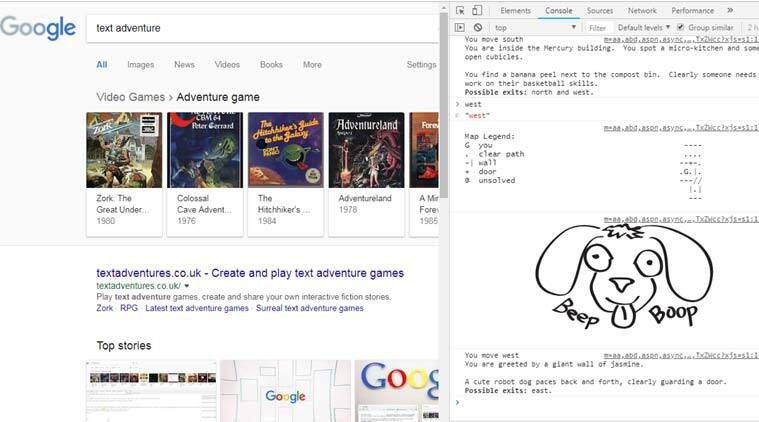The width and height of the screenshot is (759, 422).
Task: Select the Images search tab
Action: (x=140, y=65)
